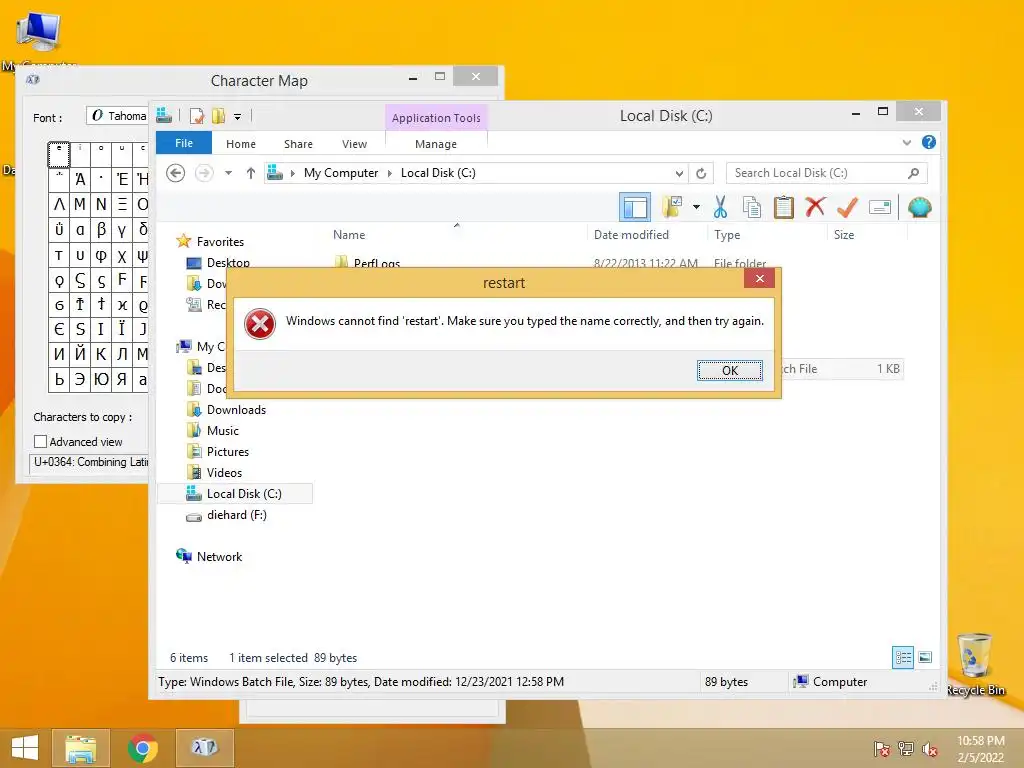This screenshot has height=768, width=1024.
Task: Click the red X Delete icon
Action: pos(815,208)
